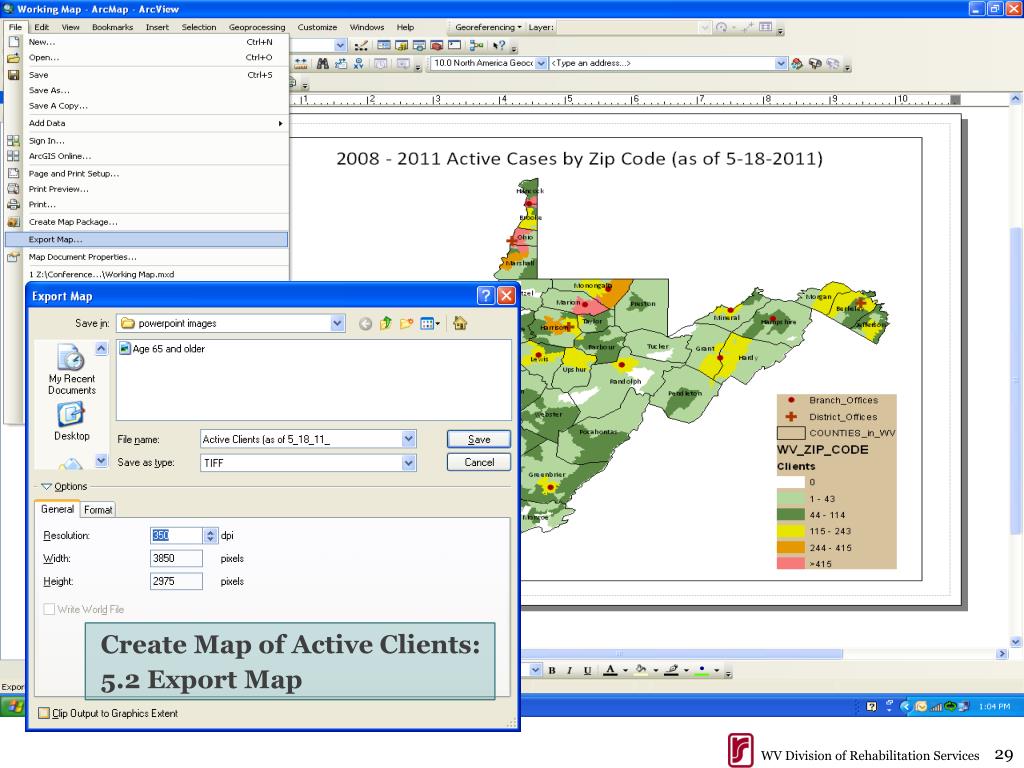Image resolution: width=1024 pixels, height=768 pixels.
Task: Click the font color A icon
Action: [x=610, y=670]
